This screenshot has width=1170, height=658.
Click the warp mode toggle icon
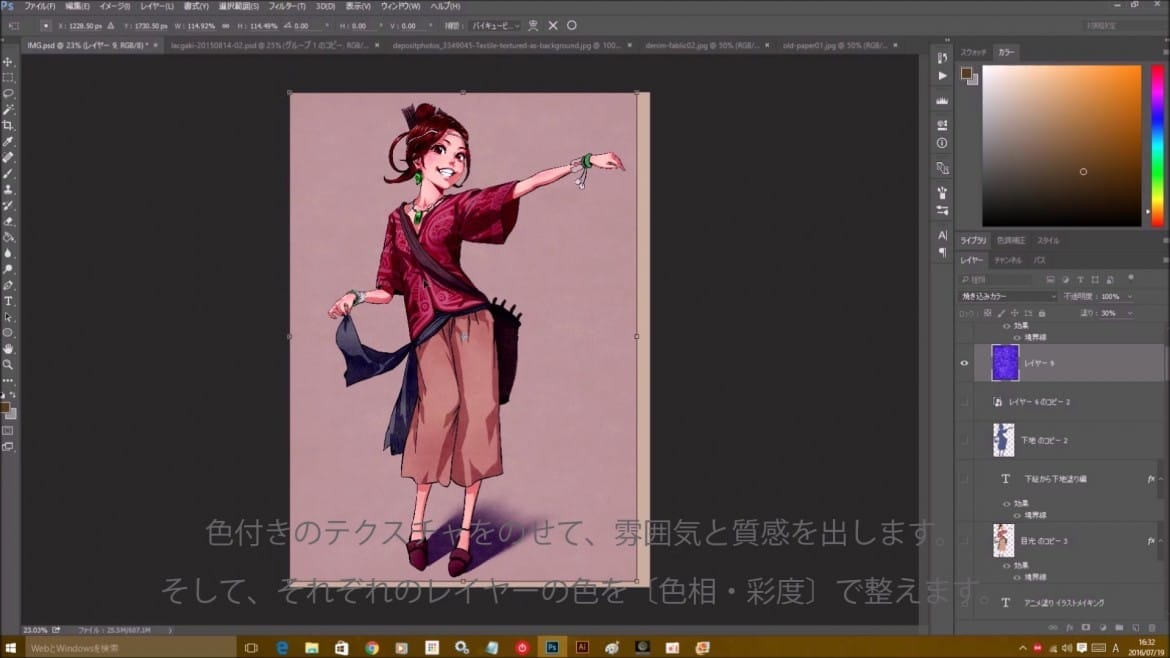coord(533,25)
